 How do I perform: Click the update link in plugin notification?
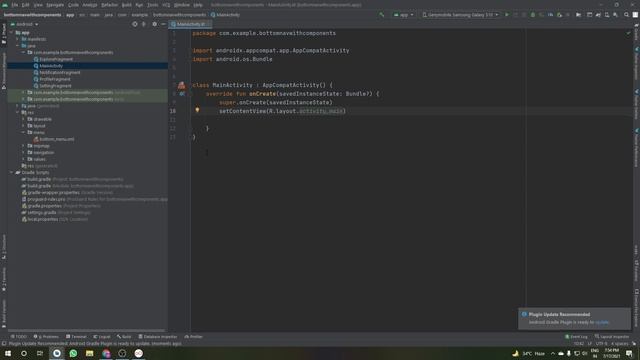[x=602, y=322]
